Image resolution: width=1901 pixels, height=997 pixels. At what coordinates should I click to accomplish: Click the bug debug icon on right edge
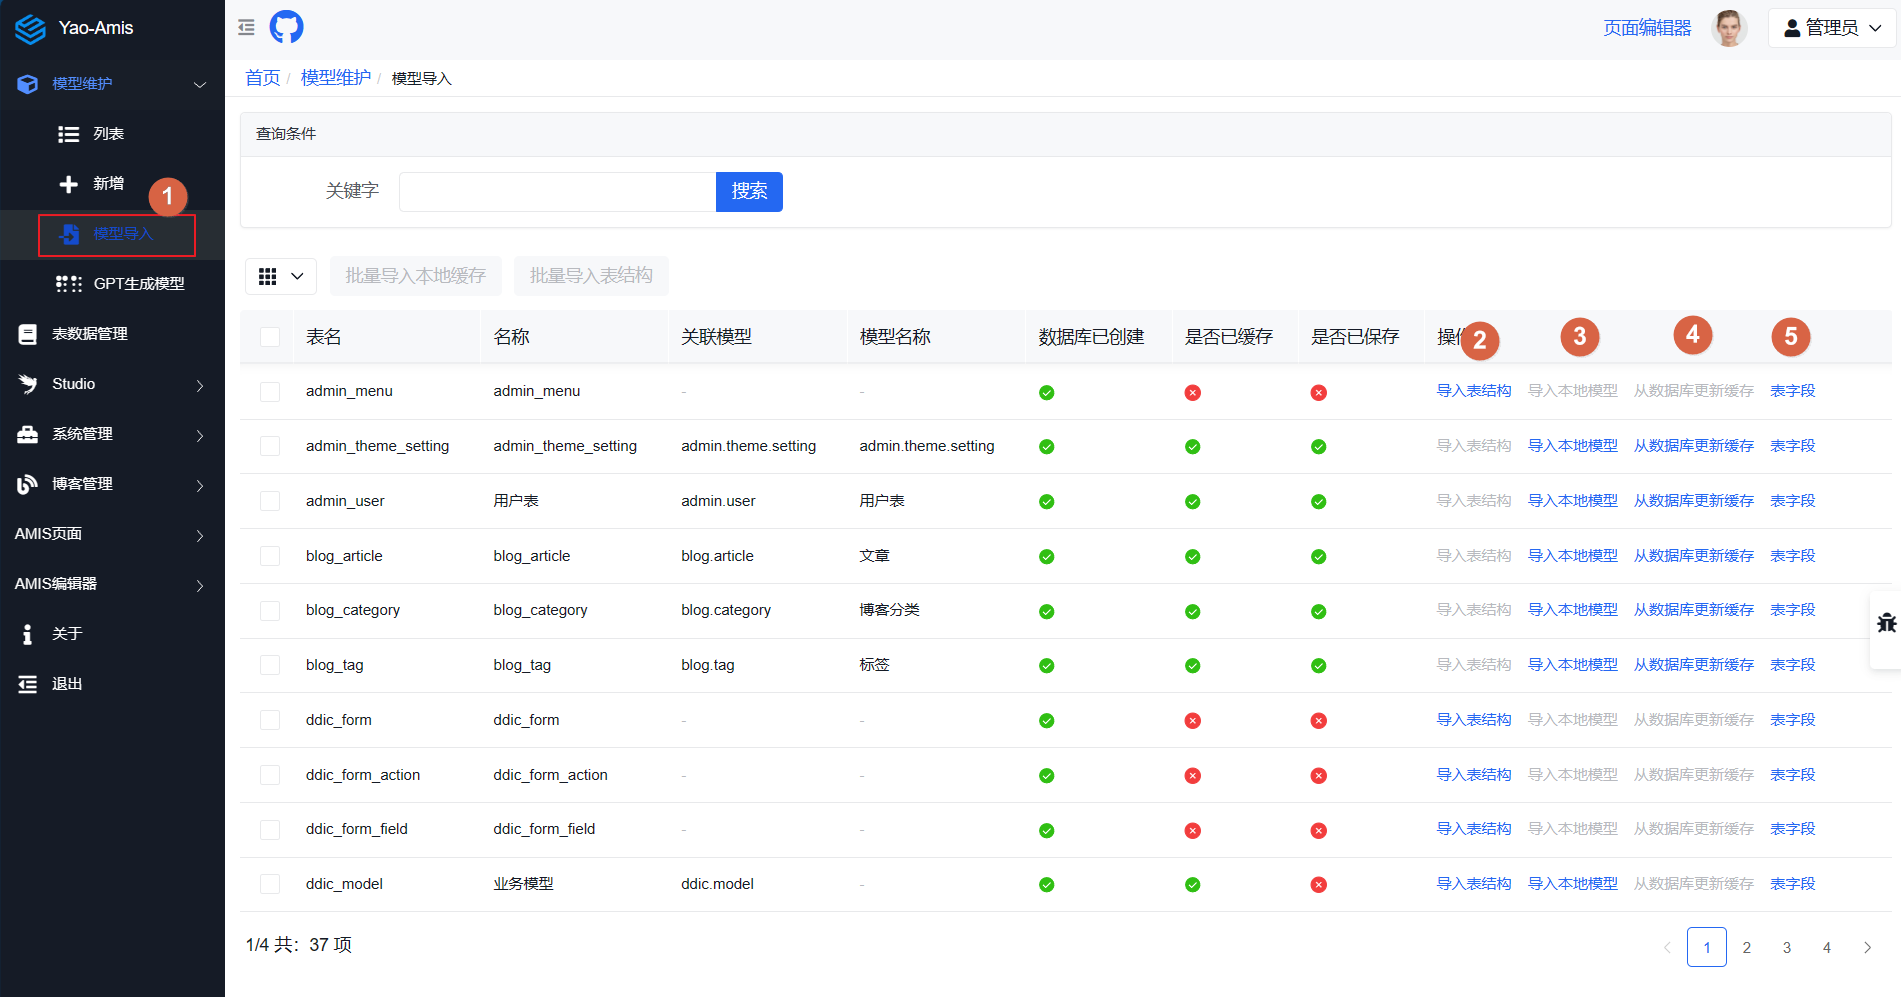1886,623
